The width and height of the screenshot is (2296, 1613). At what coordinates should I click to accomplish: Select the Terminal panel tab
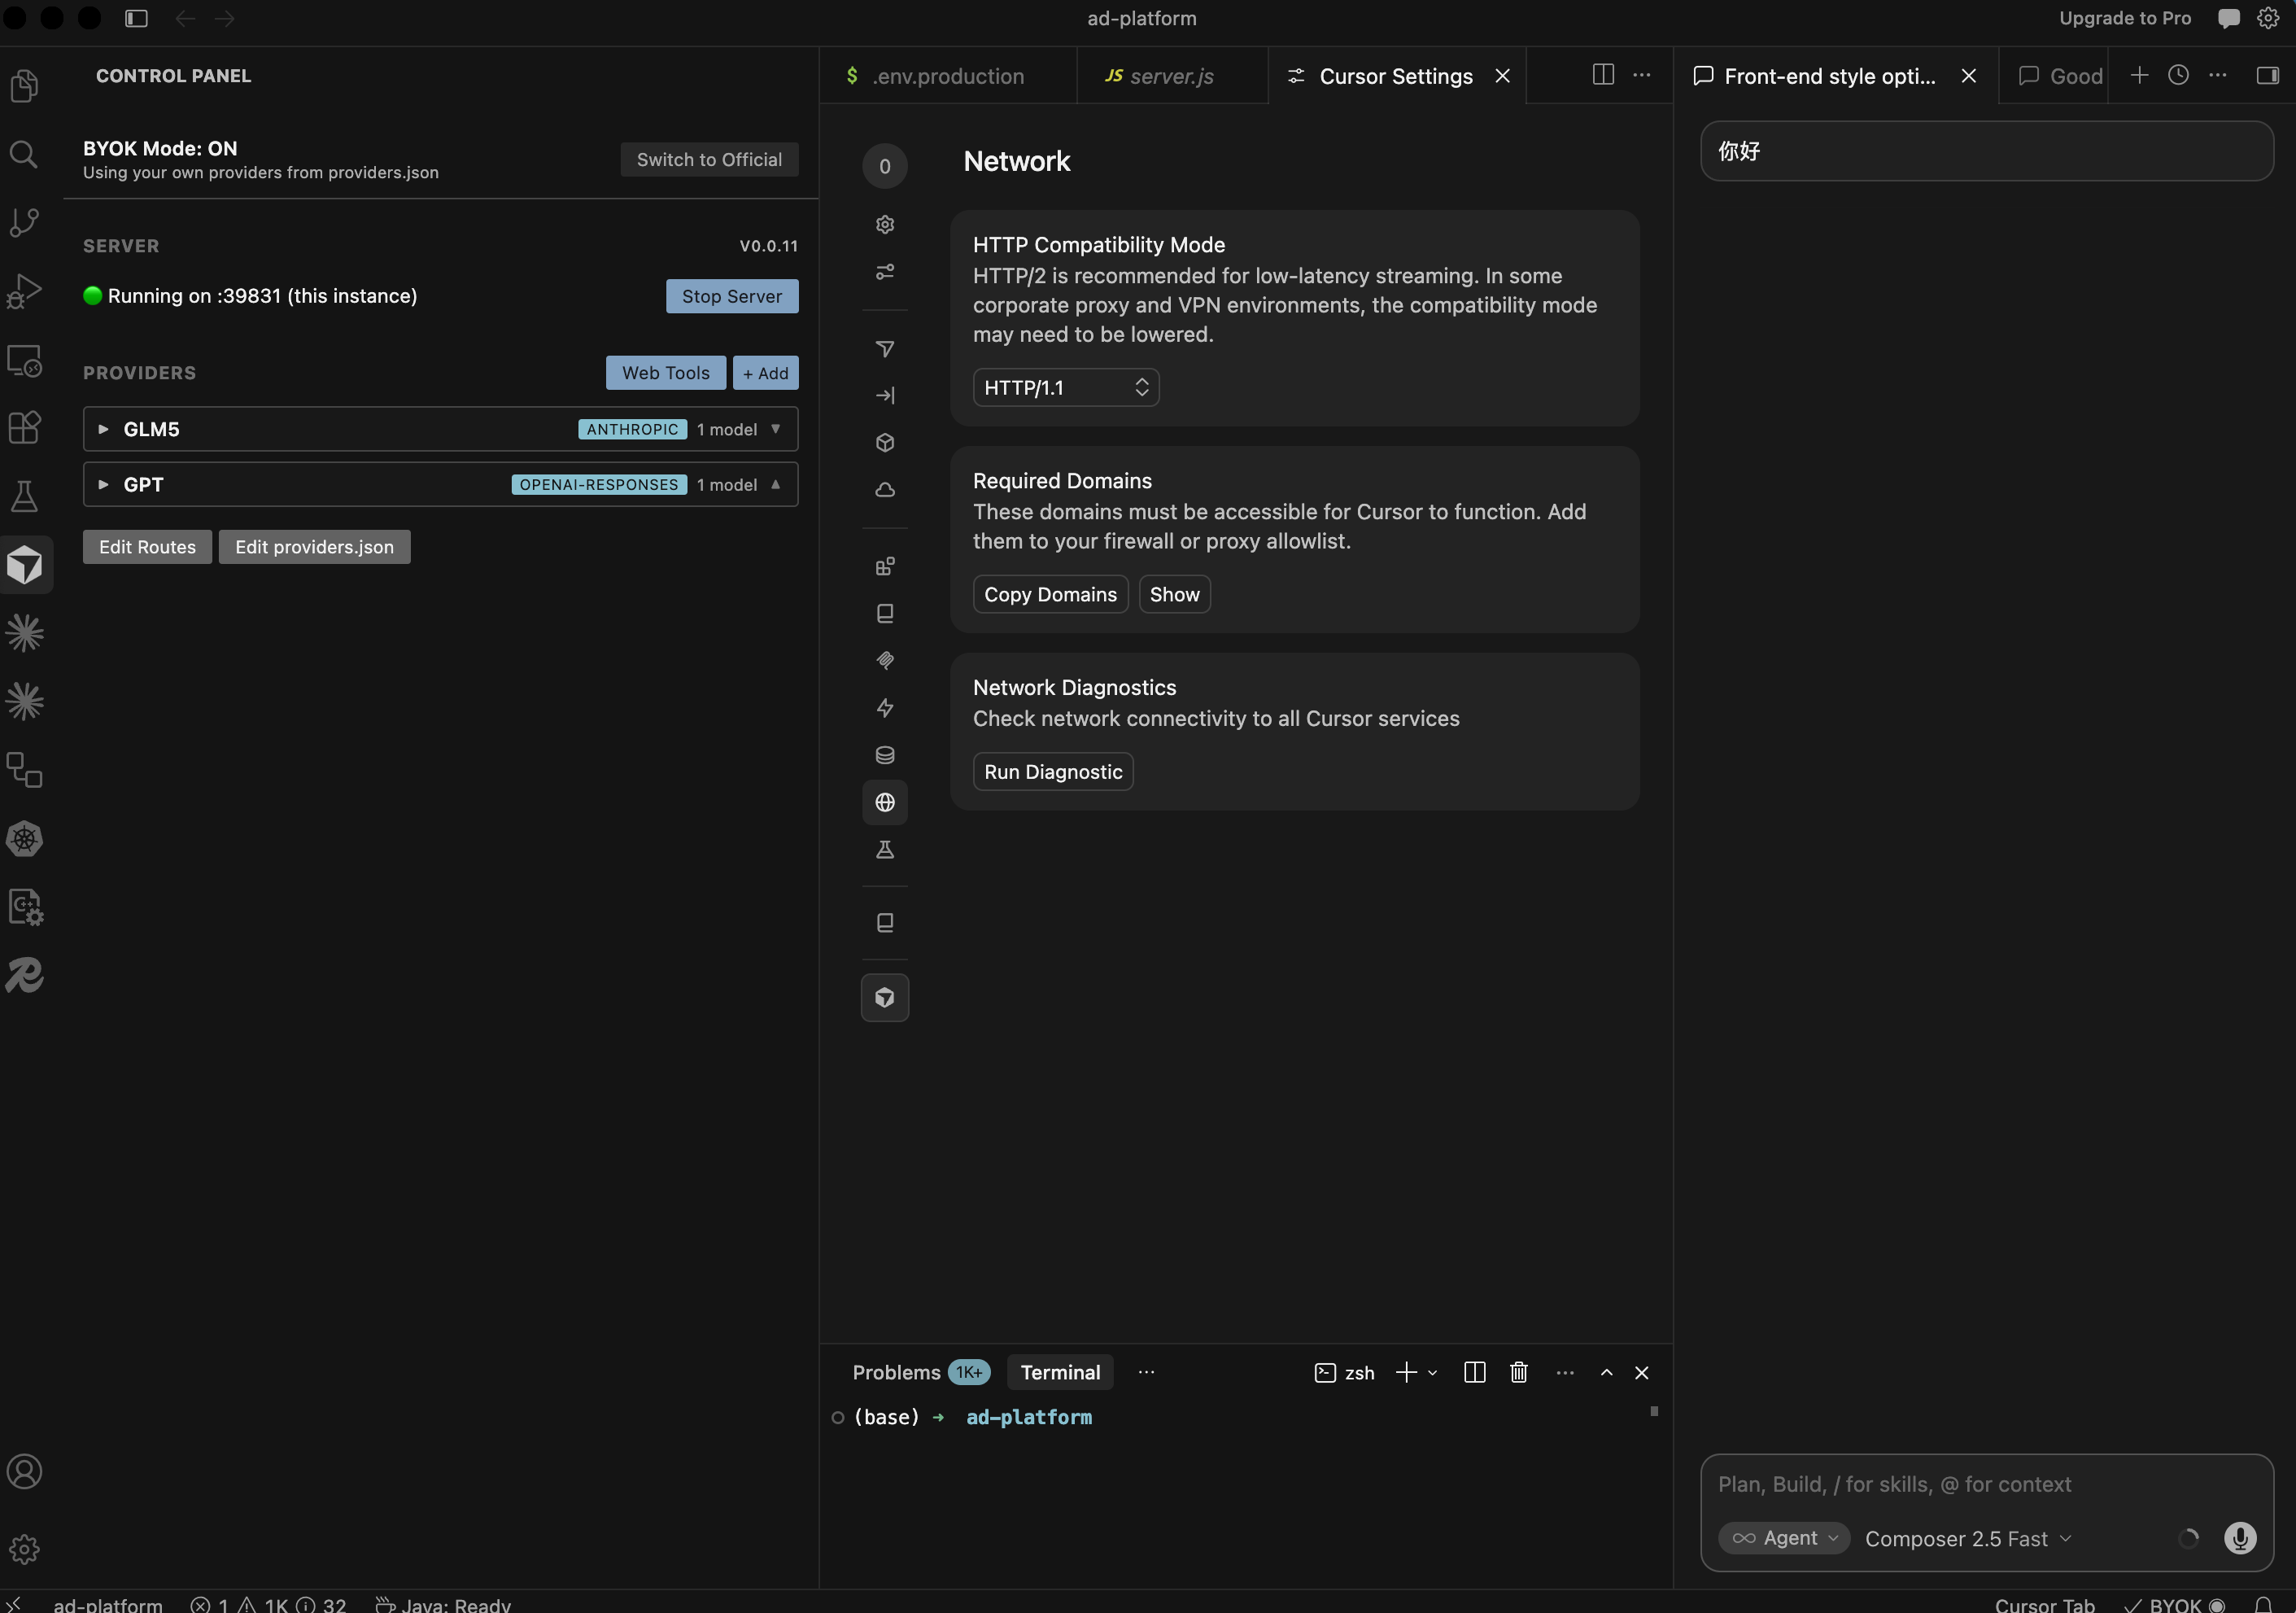click(x=1060, y=1373)
